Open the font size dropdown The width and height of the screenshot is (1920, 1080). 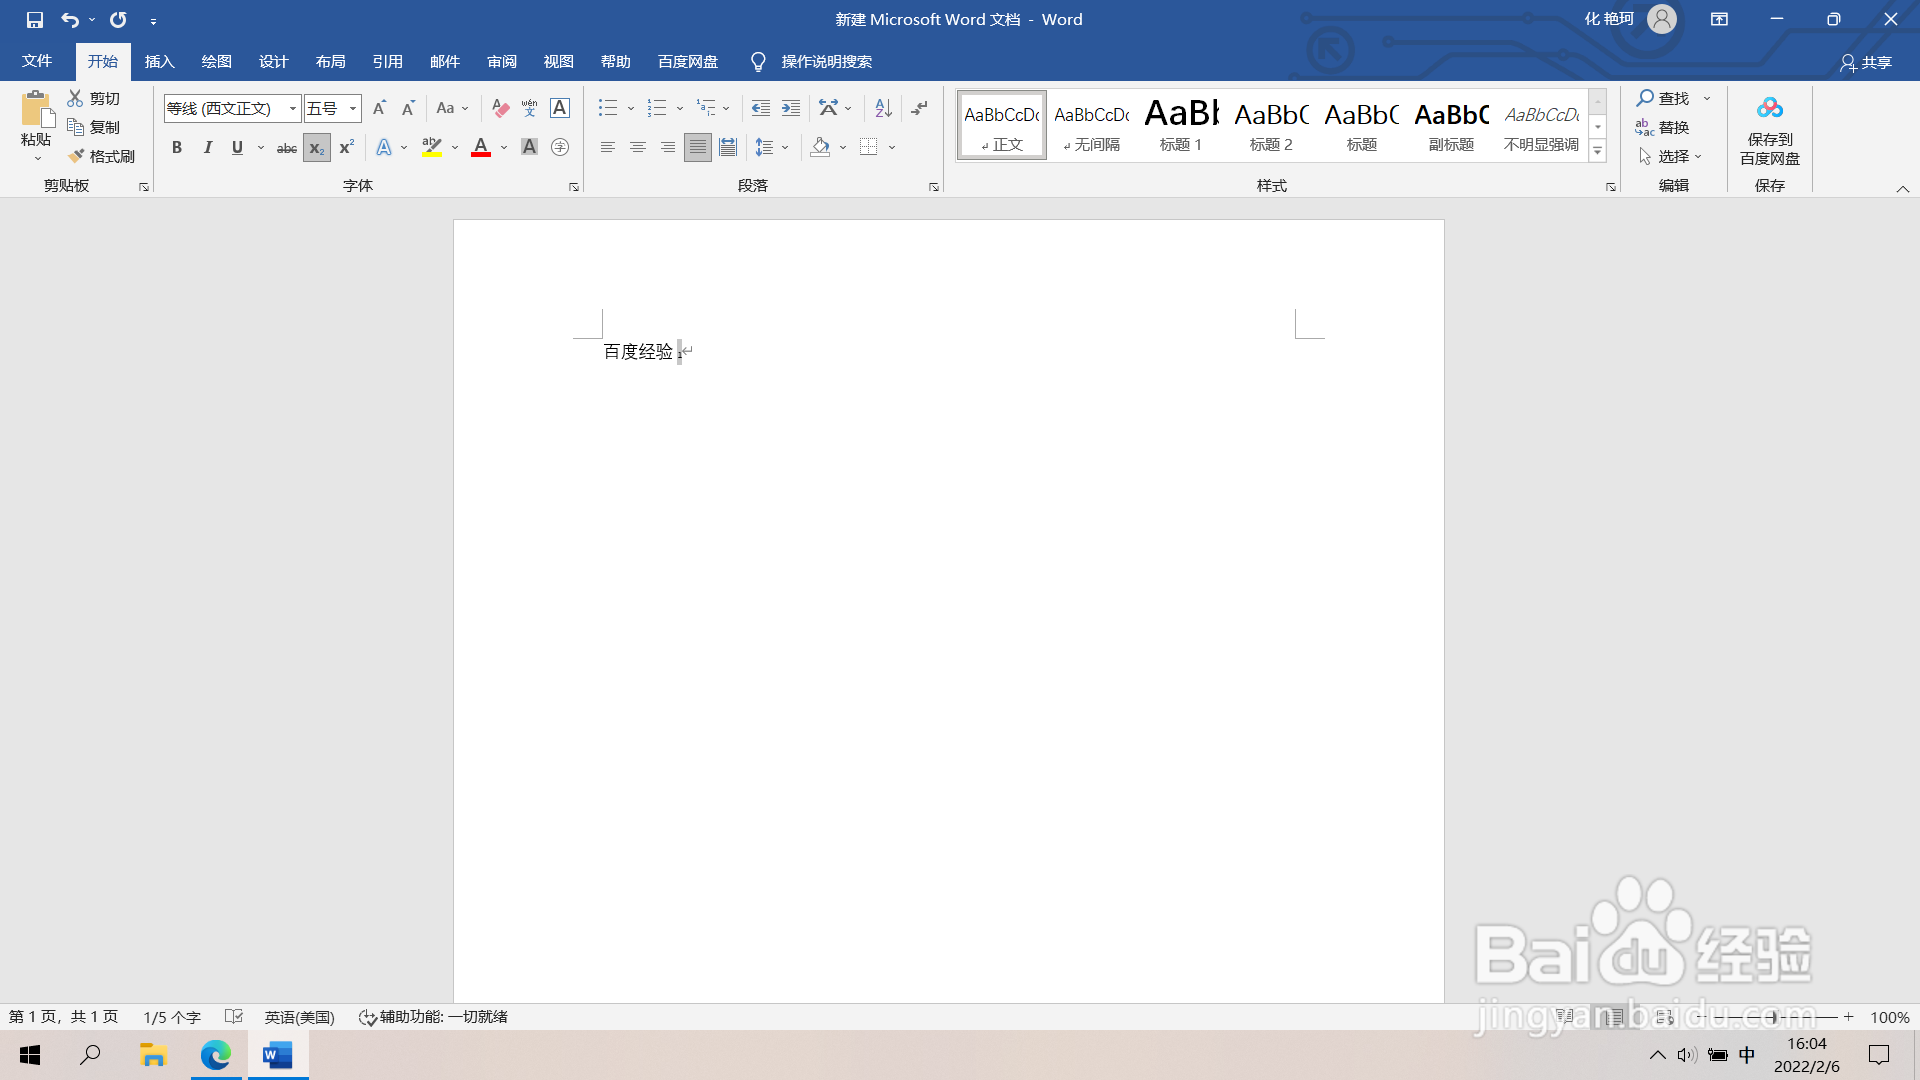pos(352,108)
